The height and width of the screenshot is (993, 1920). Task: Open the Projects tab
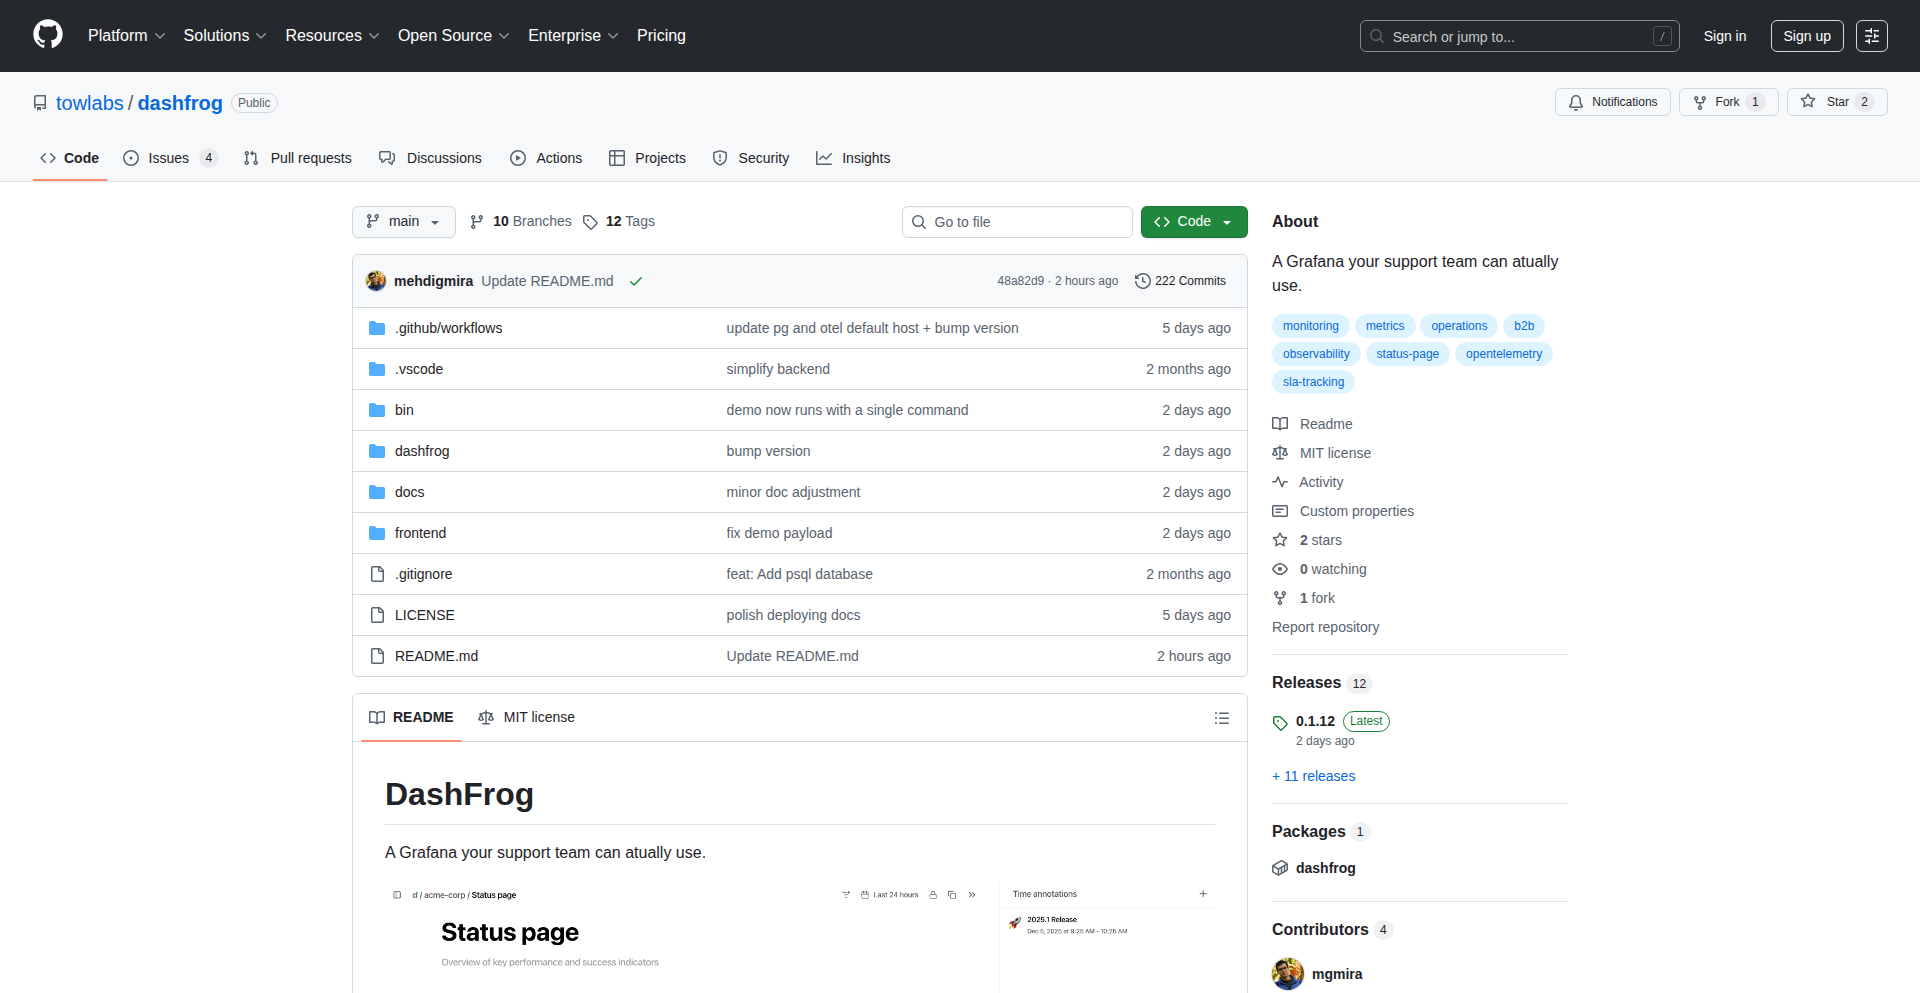tap(647, 158)
